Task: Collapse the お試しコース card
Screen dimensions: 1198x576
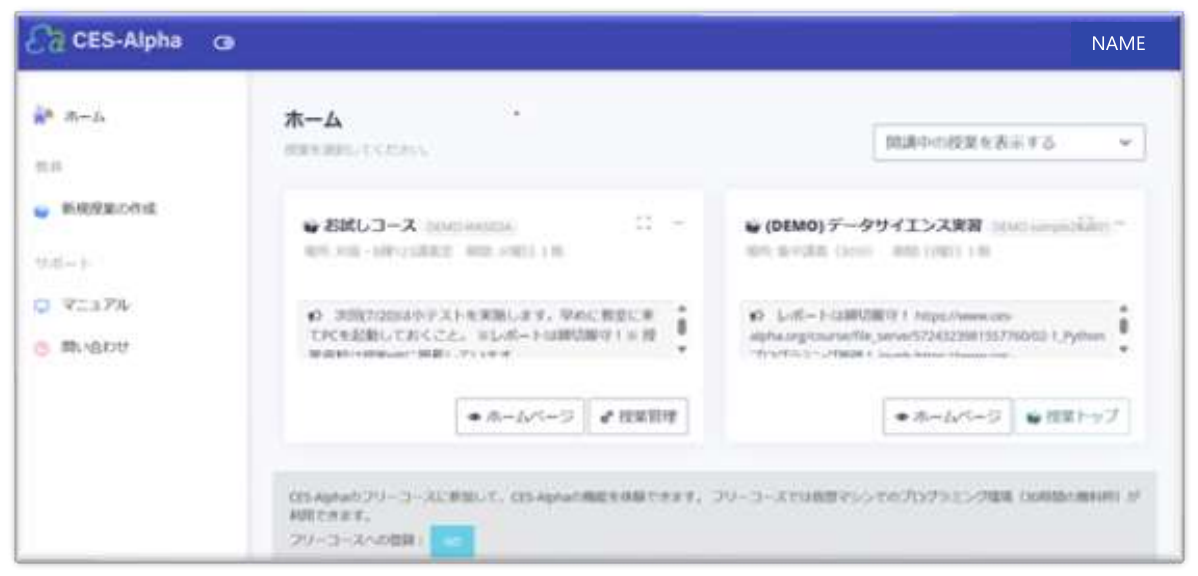Action: [678, 222]
